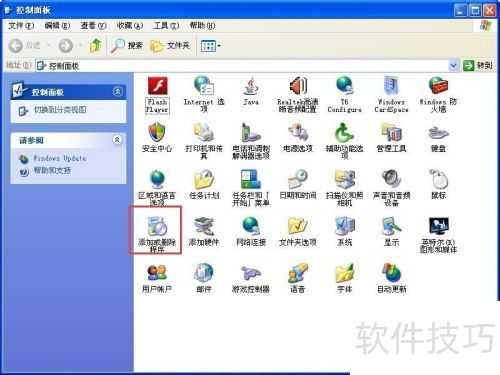
Task: Open 显示 icon
Action: click(x=391, y=226)
